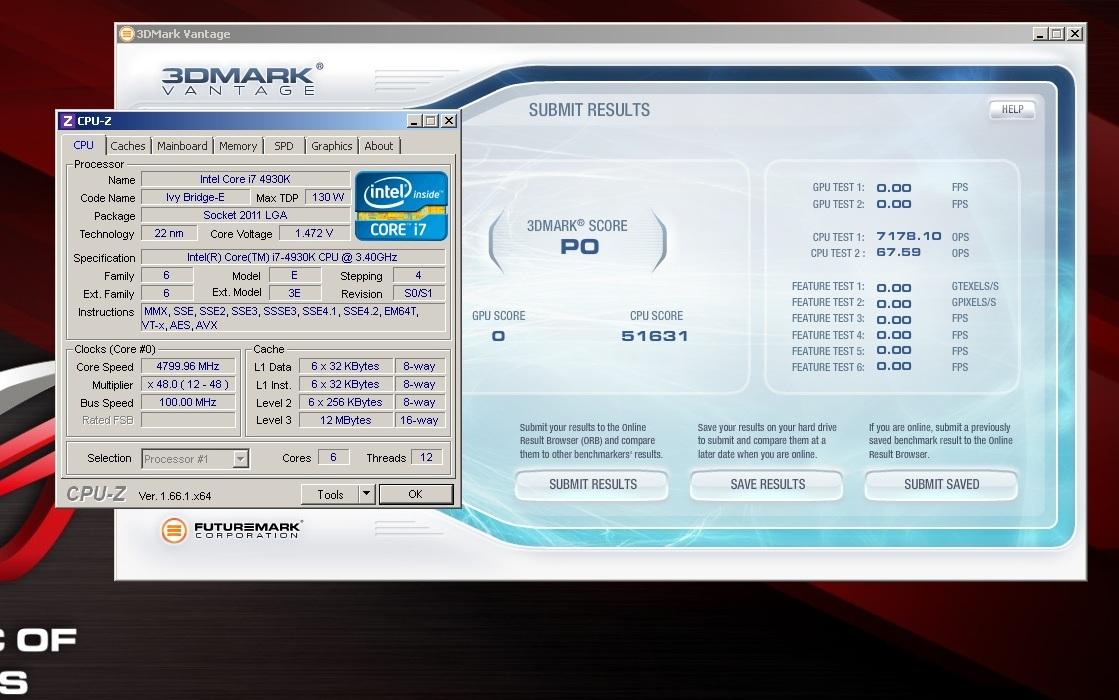The width and height of the screenshot is (1119, 700).
Task: Open the Memory tab in CPU-Z
Action: click(238, 146)
